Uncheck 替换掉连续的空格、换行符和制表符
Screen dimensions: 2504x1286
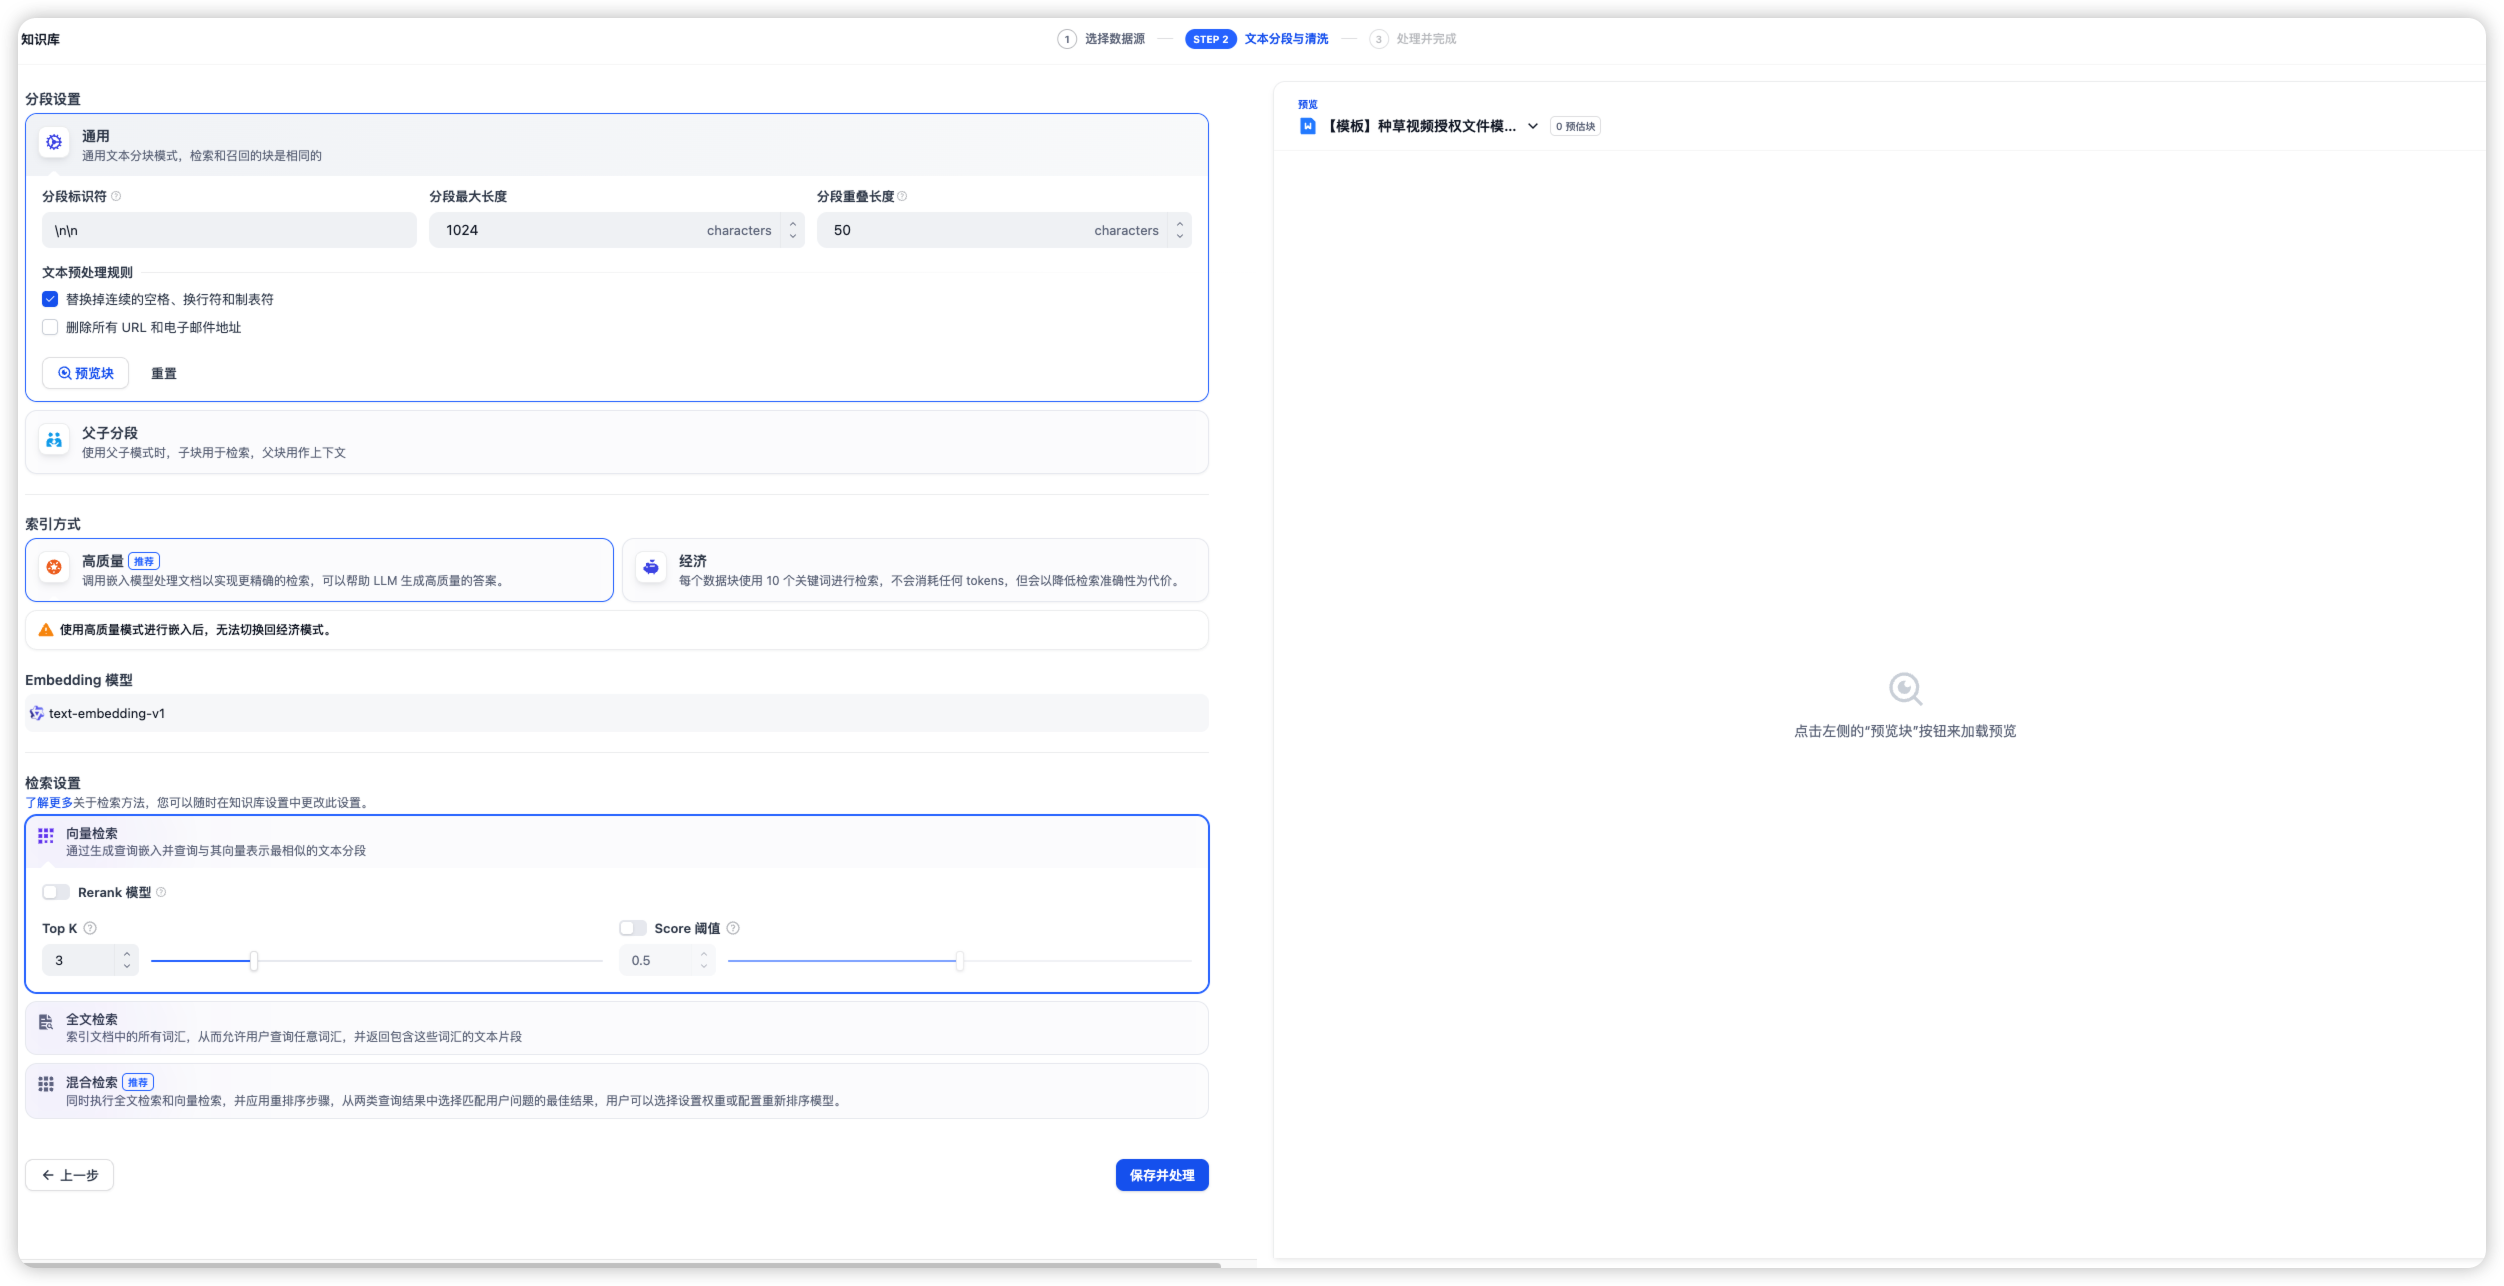pos(50,299)
